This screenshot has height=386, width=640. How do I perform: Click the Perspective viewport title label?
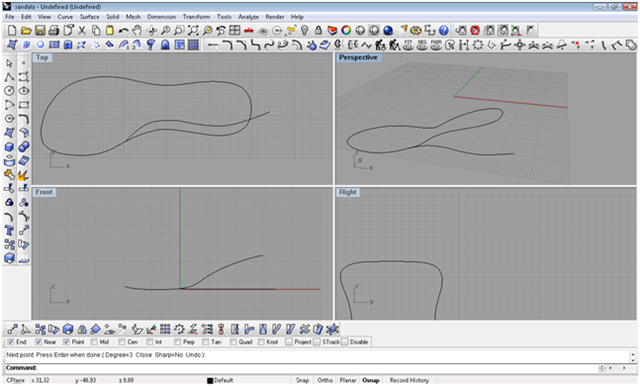pos(358,58)
